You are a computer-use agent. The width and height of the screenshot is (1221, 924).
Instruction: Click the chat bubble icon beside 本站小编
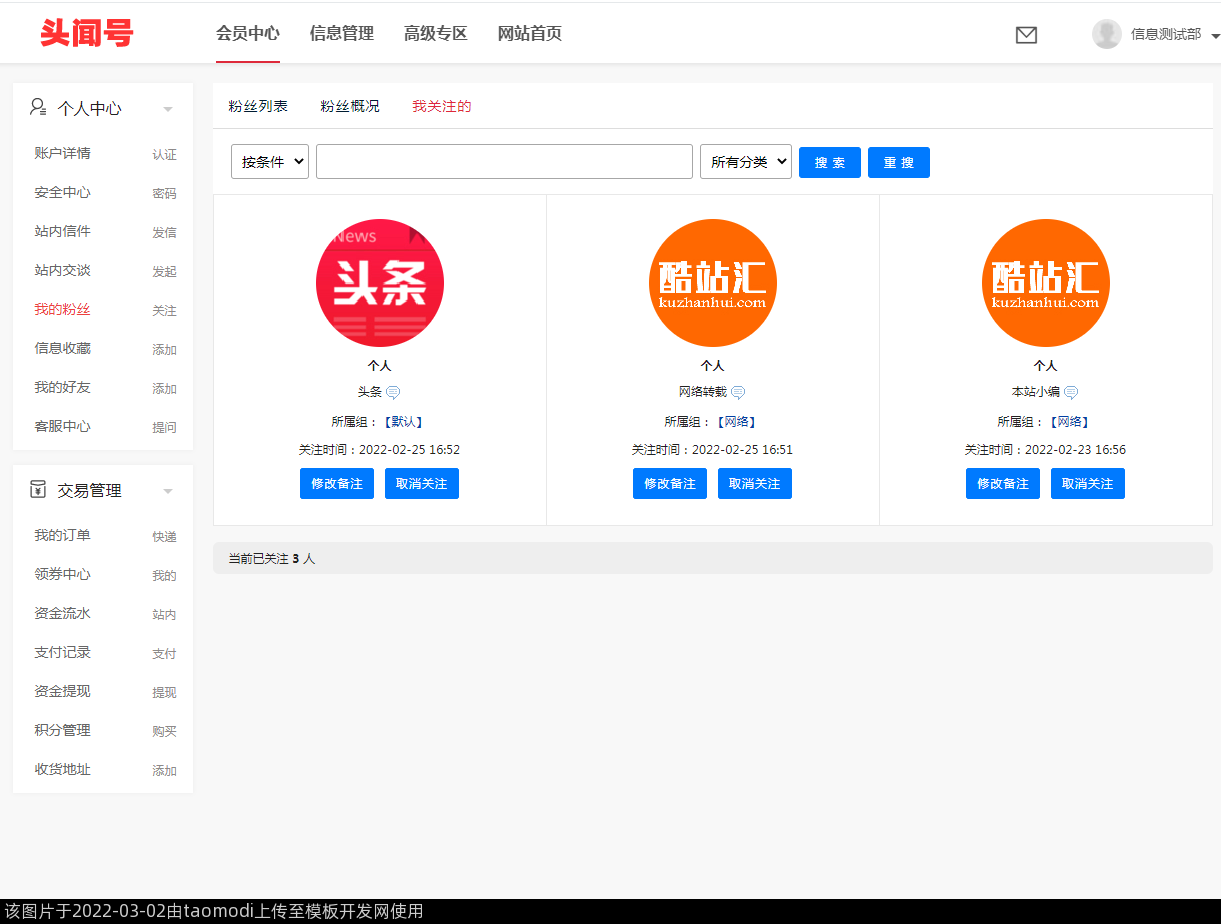pyautogui.click(x=1071, y=393)
